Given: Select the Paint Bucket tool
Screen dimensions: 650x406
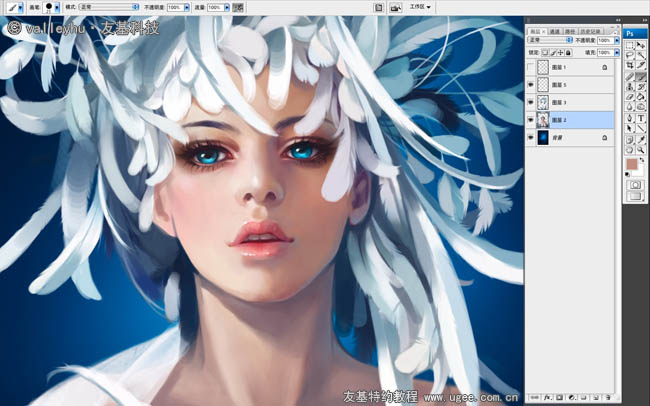Looking at the screenshot, I should pyautogui.click(x=641, y=96).
